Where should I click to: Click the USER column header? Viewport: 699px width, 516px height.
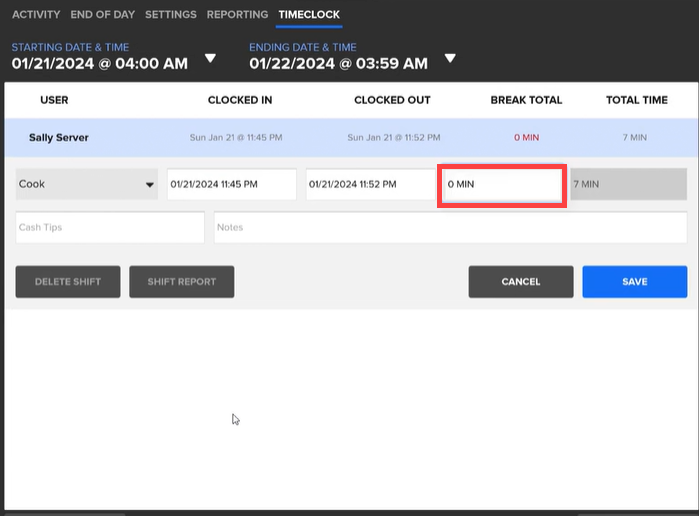(x=54, y=100)
